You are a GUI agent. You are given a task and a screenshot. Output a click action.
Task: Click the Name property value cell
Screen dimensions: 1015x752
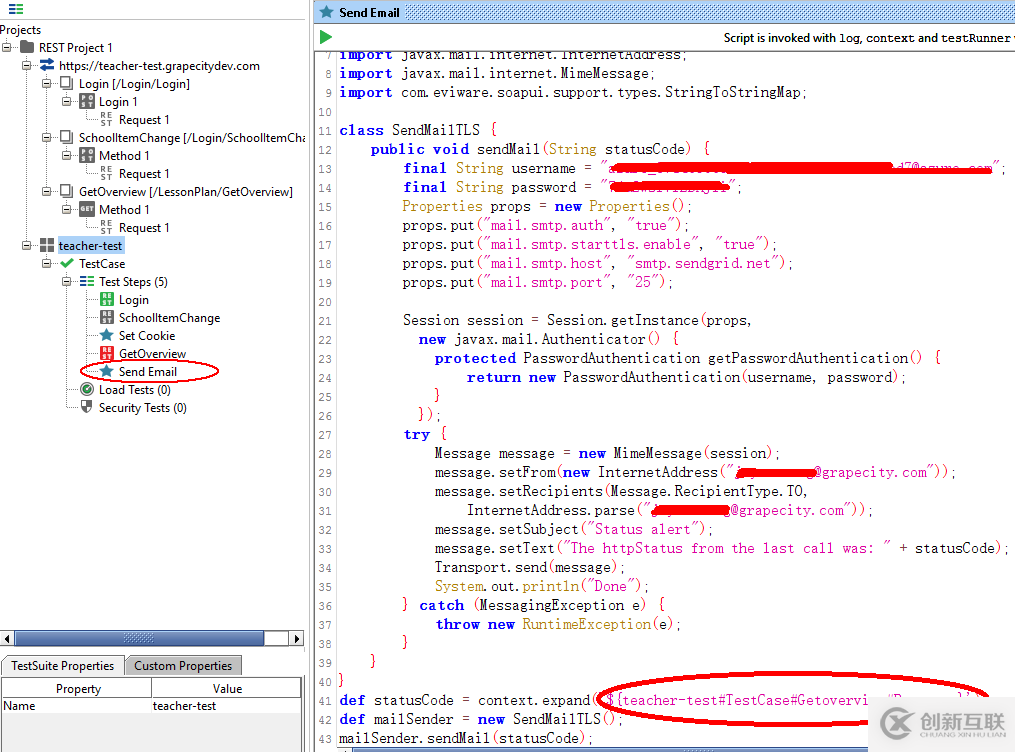(226, 706)
